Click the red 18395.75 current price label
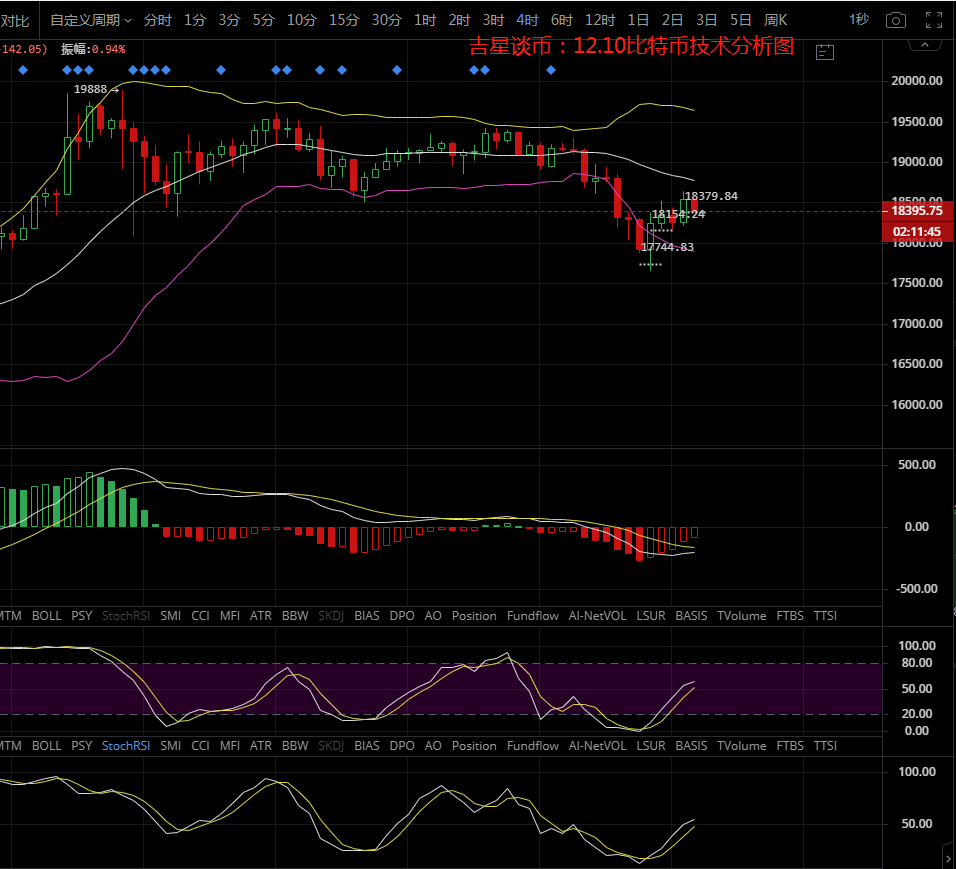 pos(916,211)
